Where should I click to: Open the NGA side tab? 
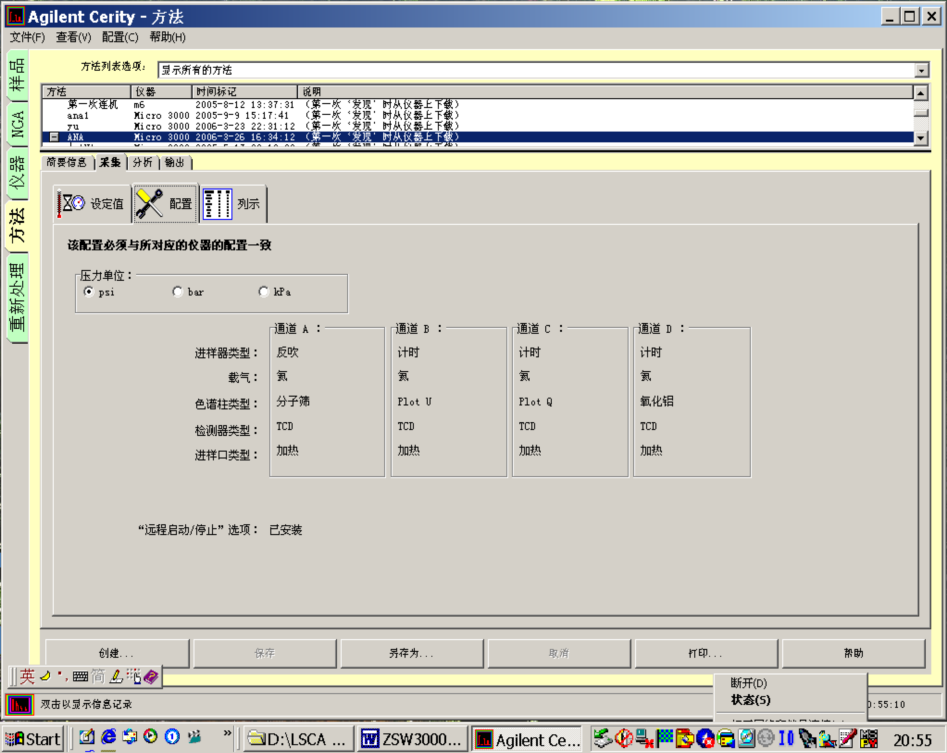click(17, 124)
